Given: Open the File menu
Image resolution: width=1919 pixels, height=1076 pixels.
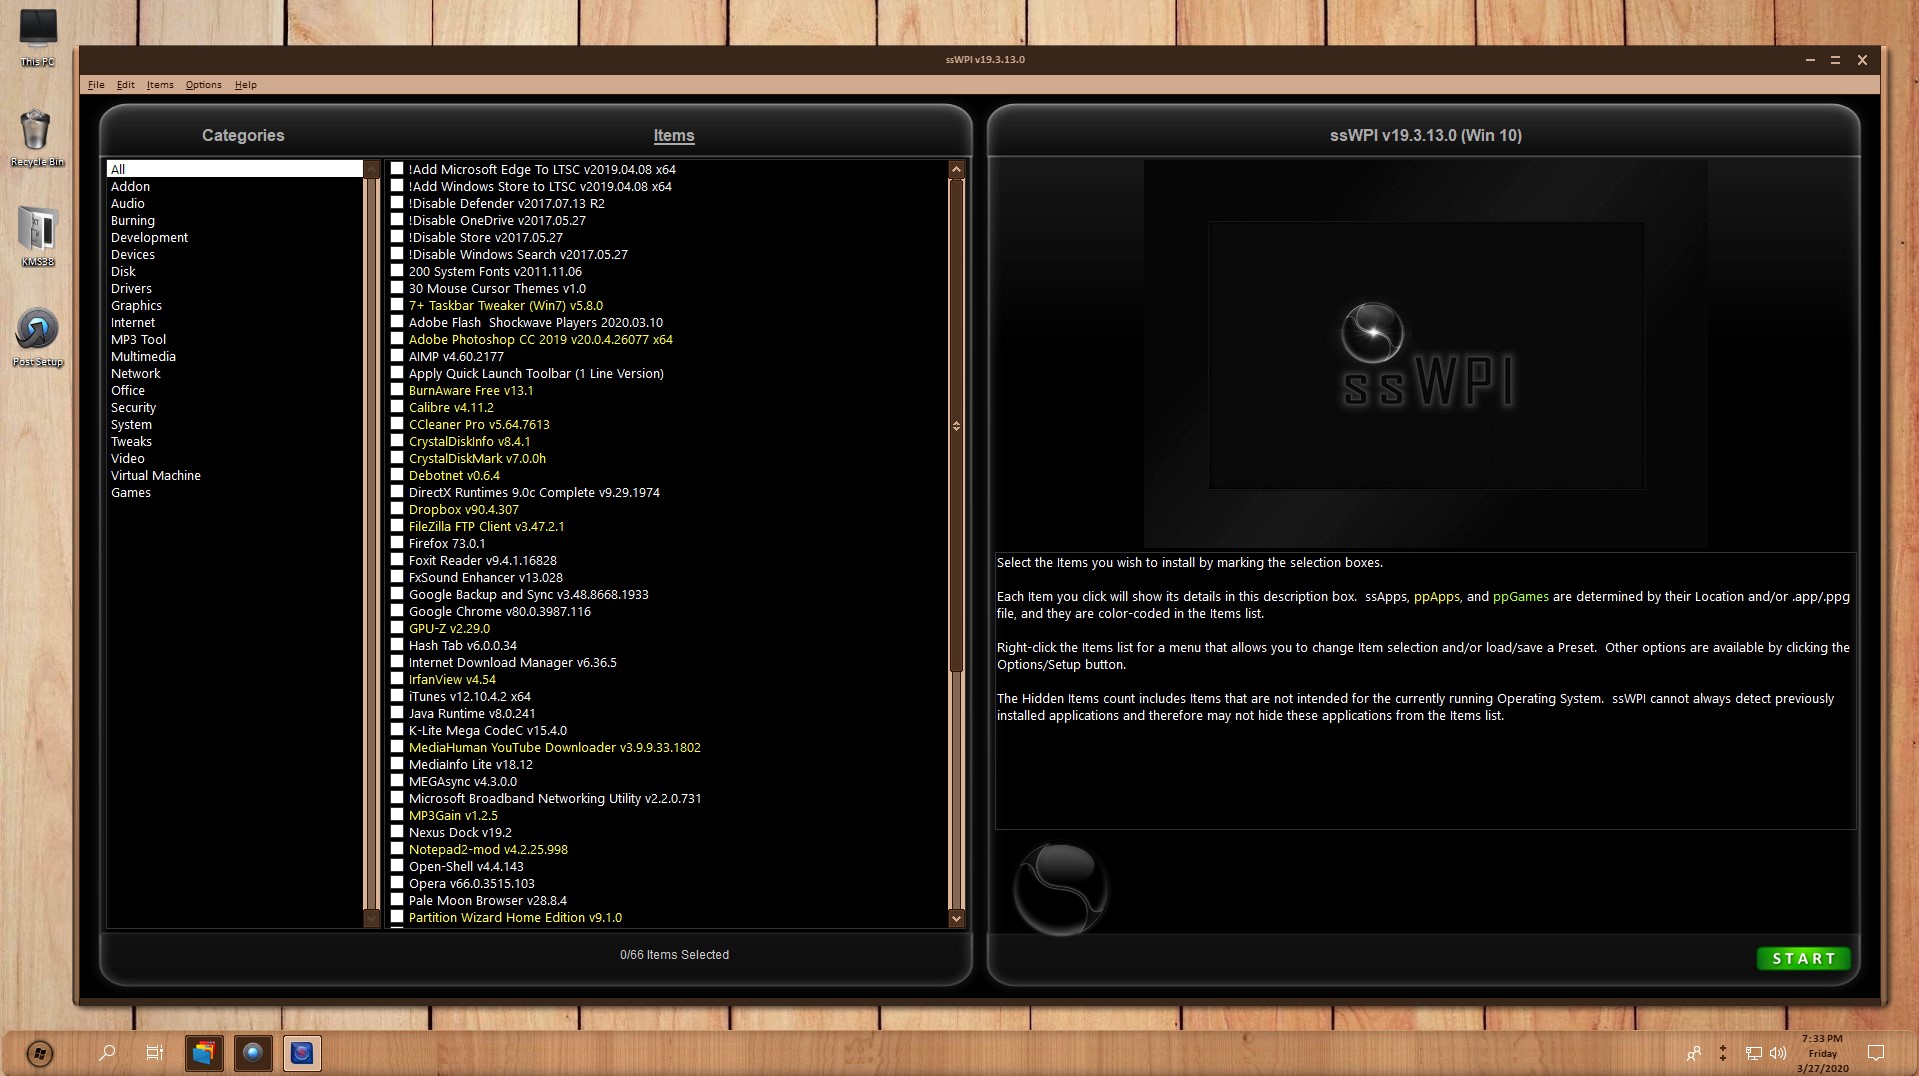Looking at the screenshot, I should click(96, 85).
